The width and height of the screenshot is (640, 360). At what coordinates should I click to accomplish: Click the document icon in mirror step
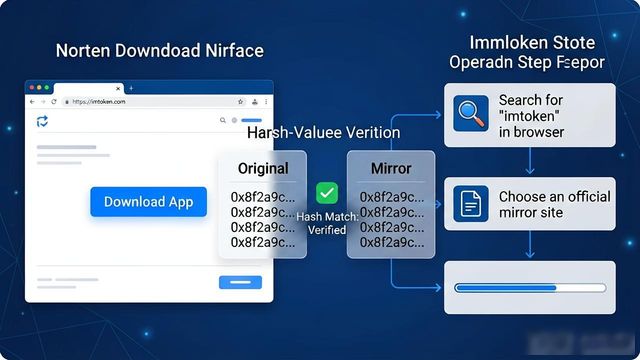click(471, 204)
